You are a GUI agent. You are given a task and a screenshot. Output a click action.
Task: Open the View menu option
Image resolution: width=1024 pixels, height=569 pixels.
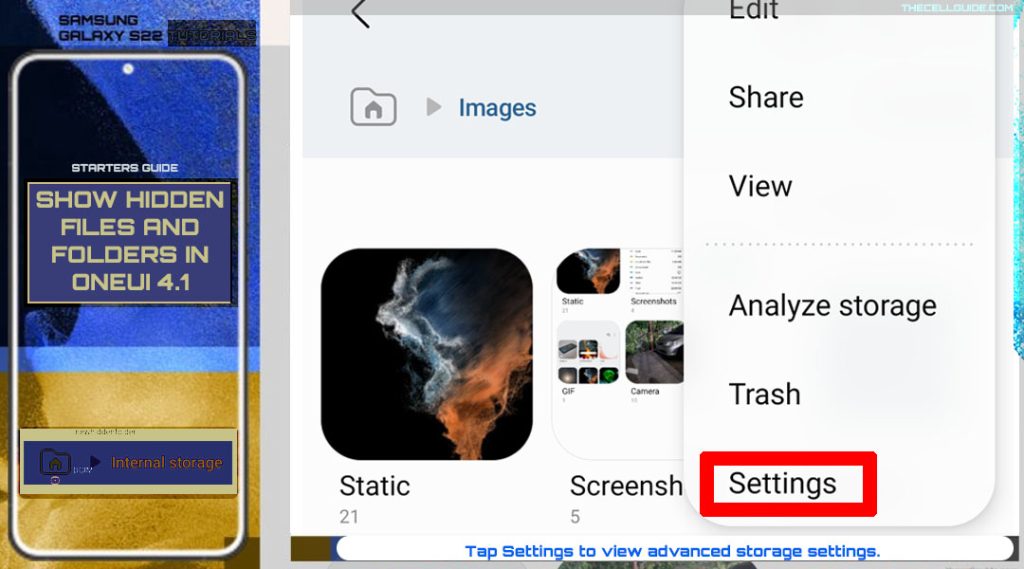760,186
